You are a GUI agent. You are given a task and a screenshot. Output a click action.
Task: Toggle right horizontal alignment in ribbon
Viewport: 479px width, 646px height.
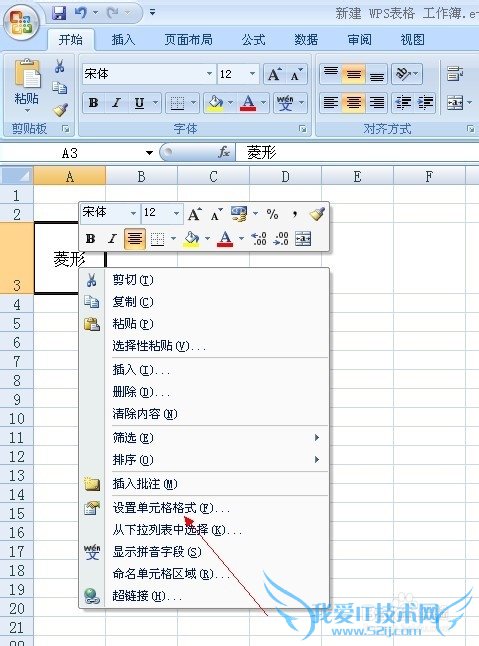click(376, 103)
